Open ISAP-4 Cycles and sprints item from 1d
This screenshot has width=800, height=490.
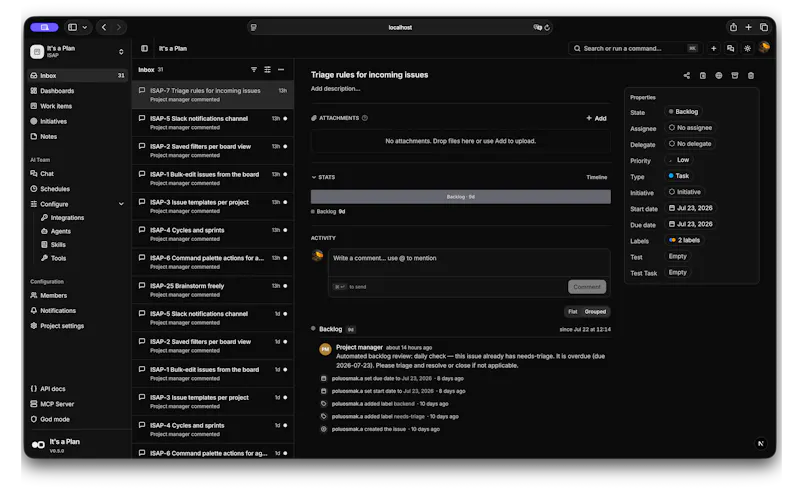[213, 429]
